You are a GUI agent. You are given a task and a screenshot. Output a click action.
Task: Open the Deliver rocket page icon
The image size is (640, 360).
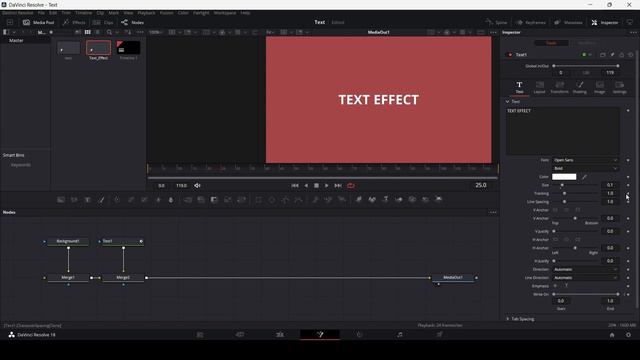440,335
